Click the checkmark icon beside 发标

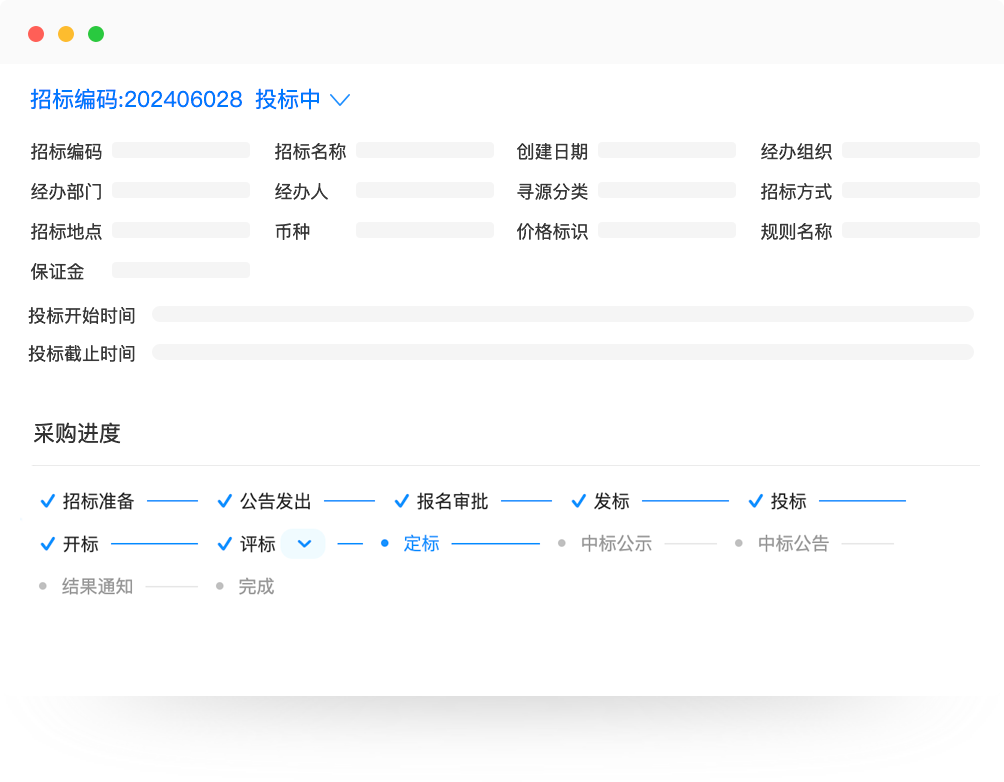pyautogui.click(x=578, y=501)
